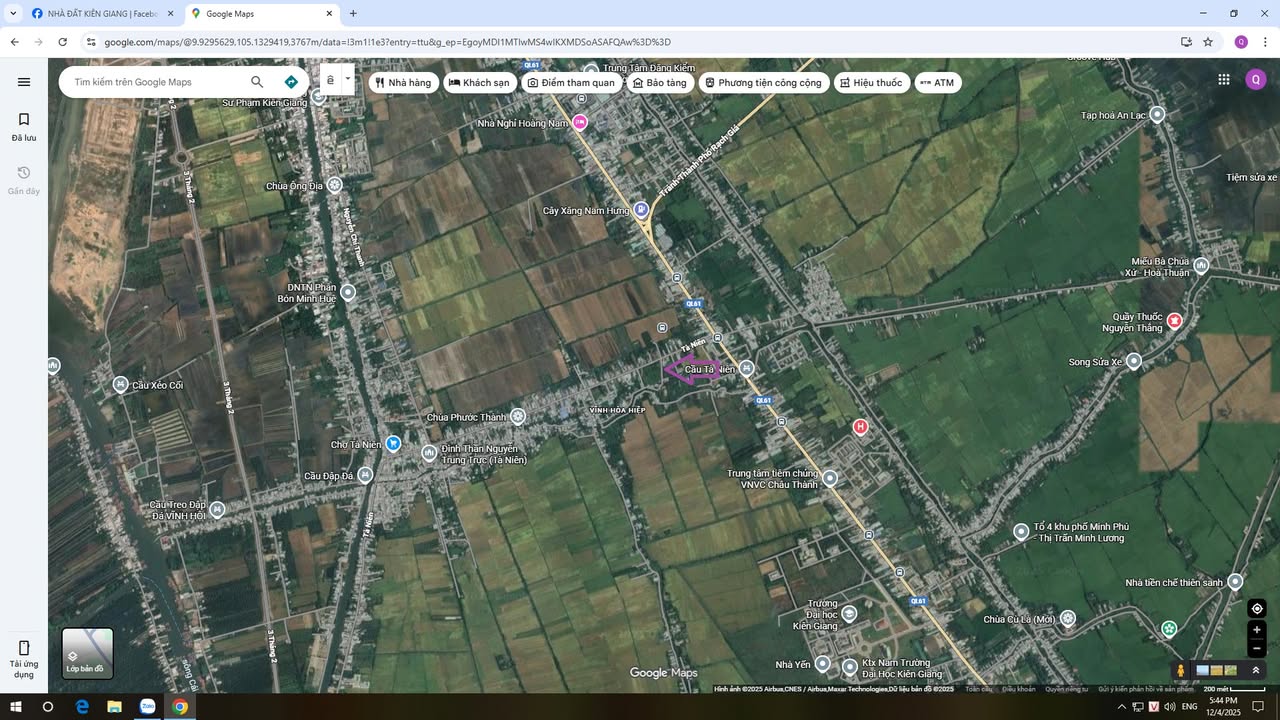Open Zalo from the taskbar

pyautogui.click(x=147, y=707)
